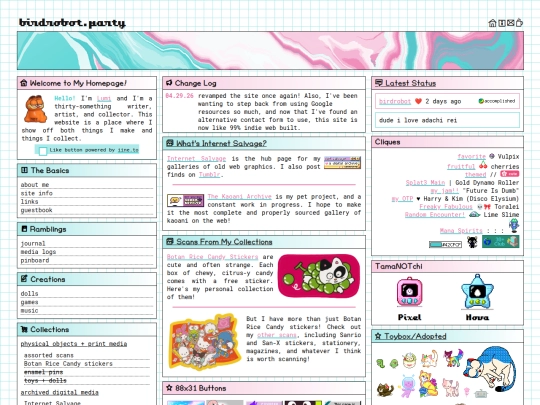Click the dark brown cat adoptable in Toybox
The image size is (540, 405).
point(385,390)
